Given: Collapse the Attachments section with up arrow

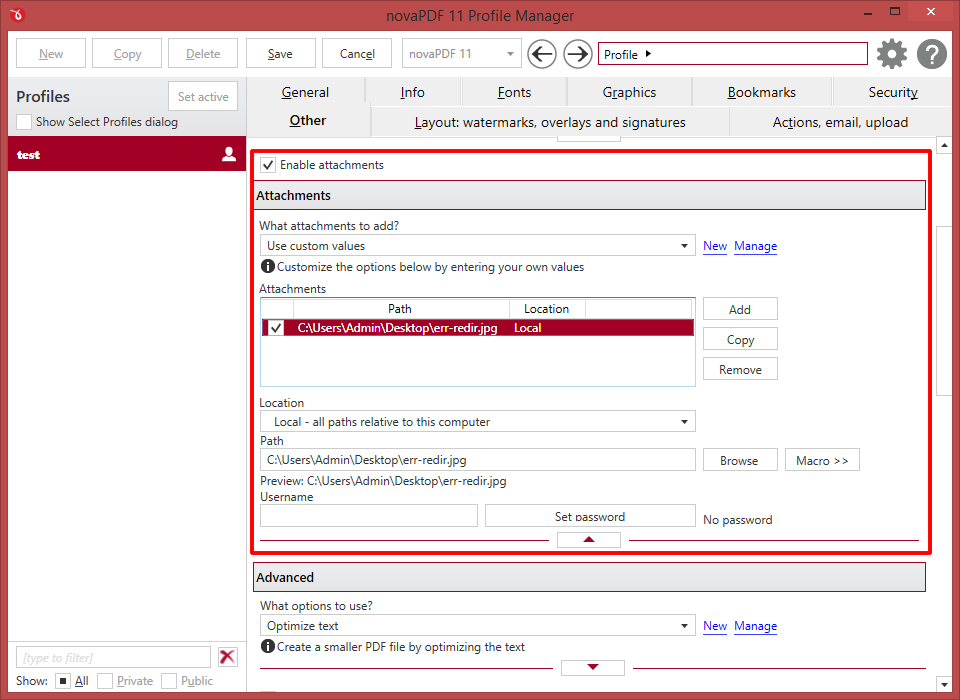Looking at the screenshot, I should click(589, 540).
